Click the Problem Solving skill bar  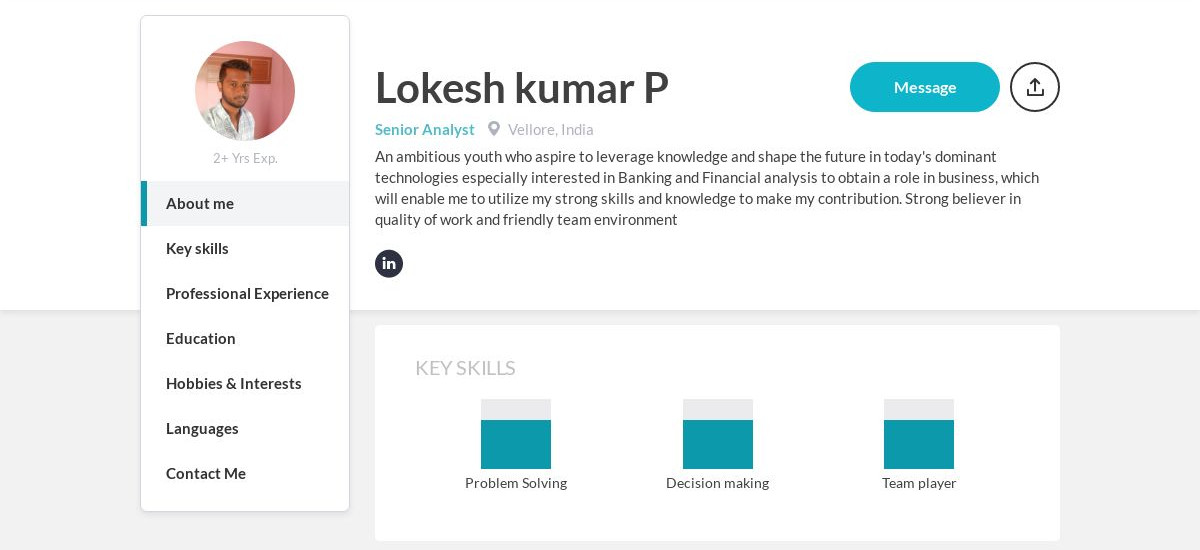click(x=516, y=434)
